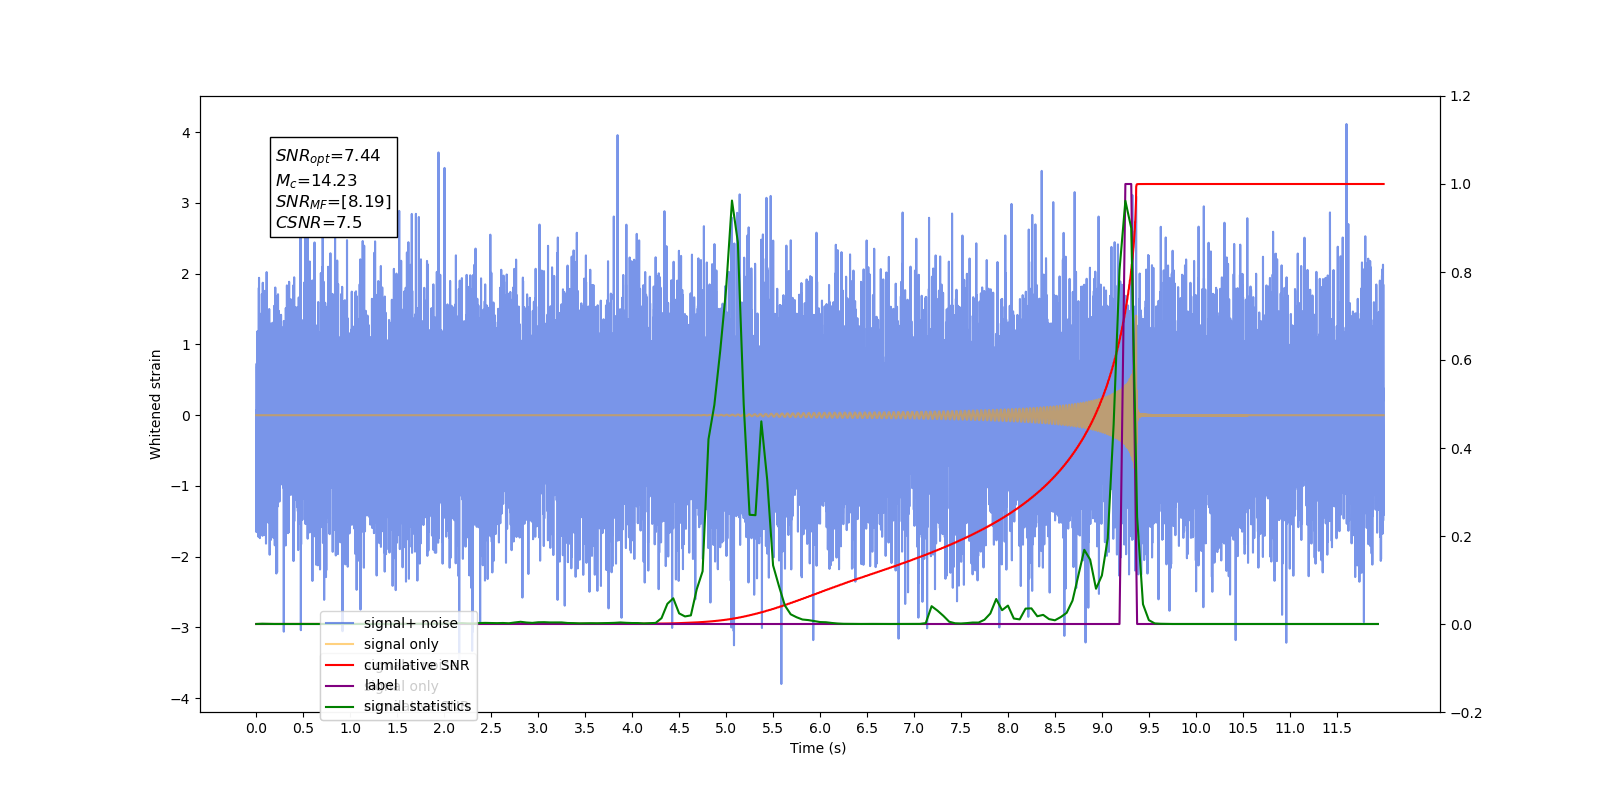The height and width of the screenshot is (800, 1600).
Task: Click the 7.0 tick on time axis
Action: click(914, 728)
